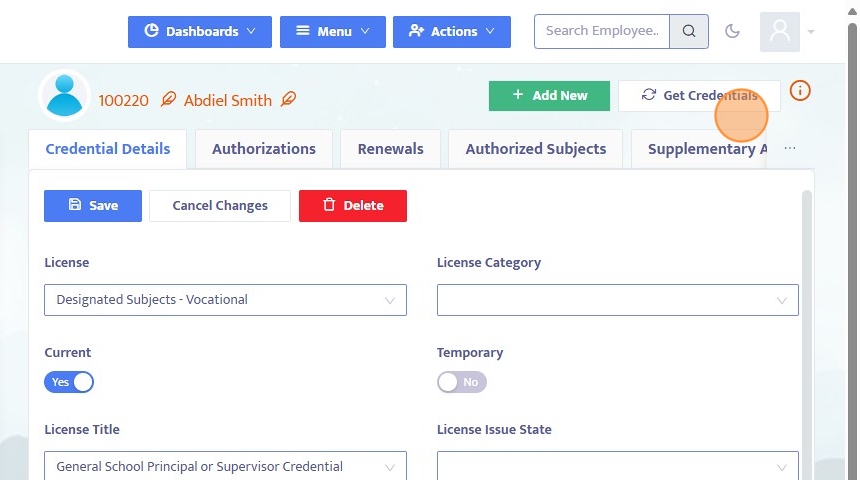Viewport: 860px width, 480px height.
Task: Enable the Temporary toggle
Action: coord(461,382)
